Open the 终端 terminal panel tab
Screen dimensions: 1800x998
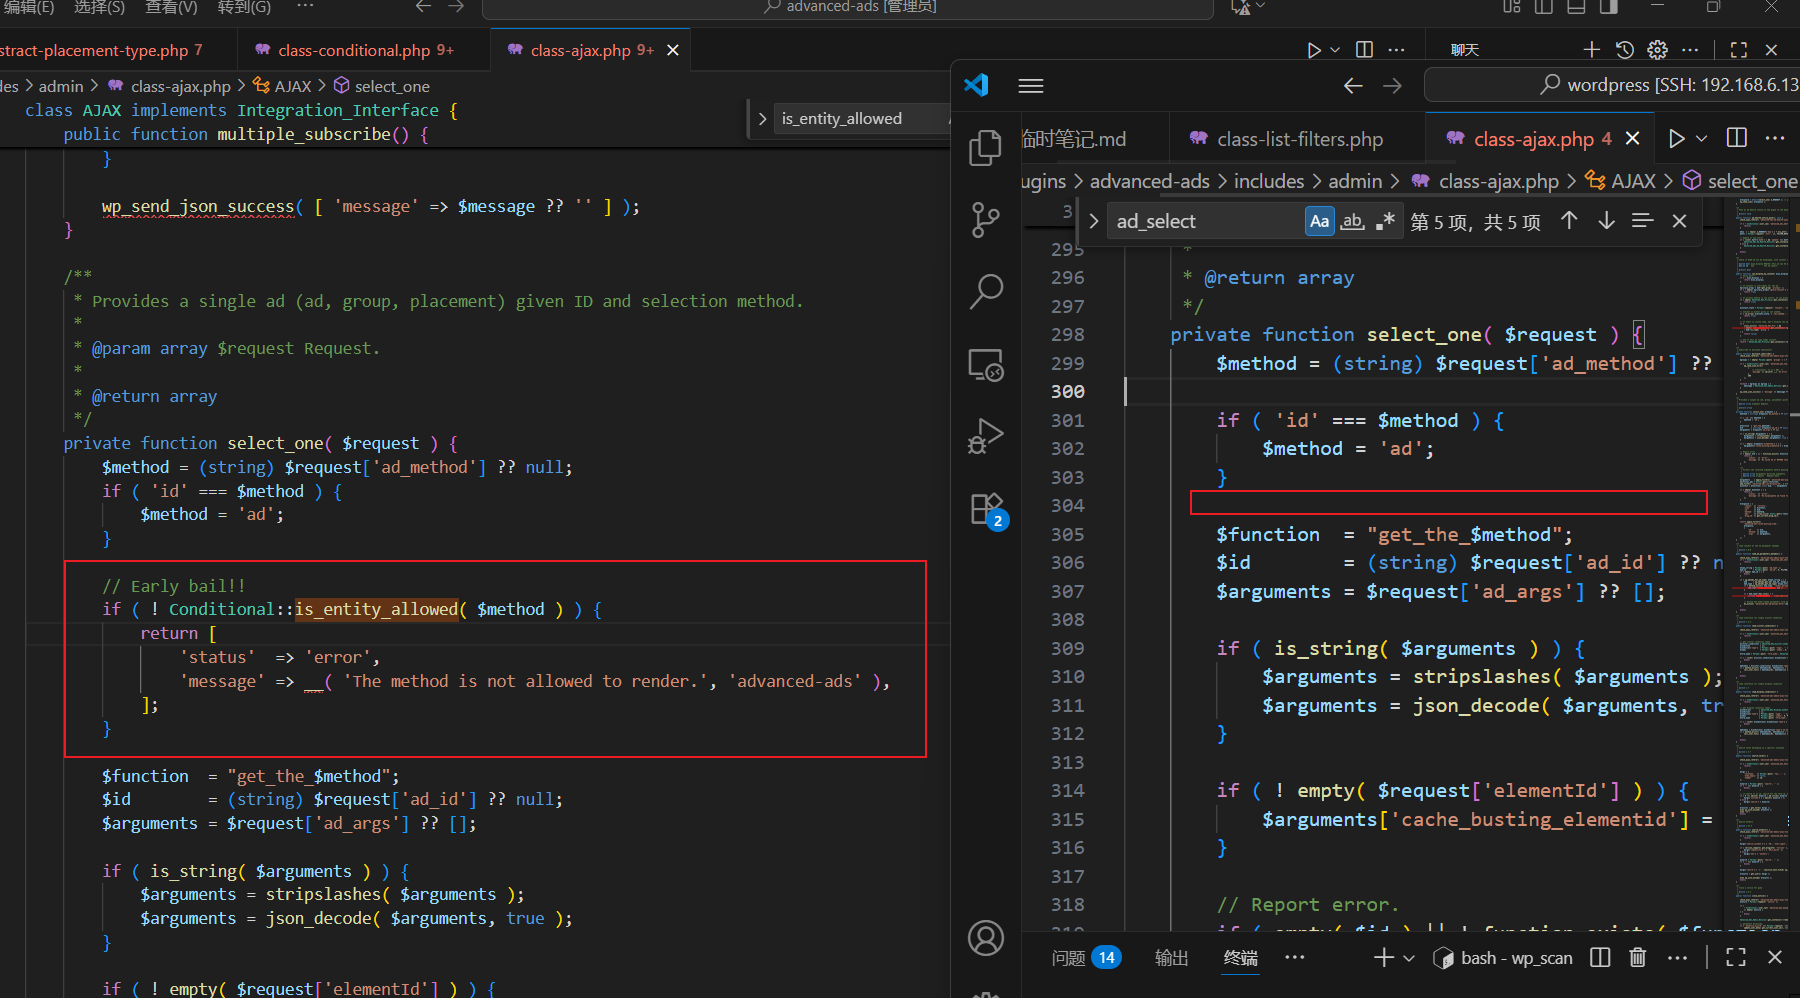pos(1241,958)
